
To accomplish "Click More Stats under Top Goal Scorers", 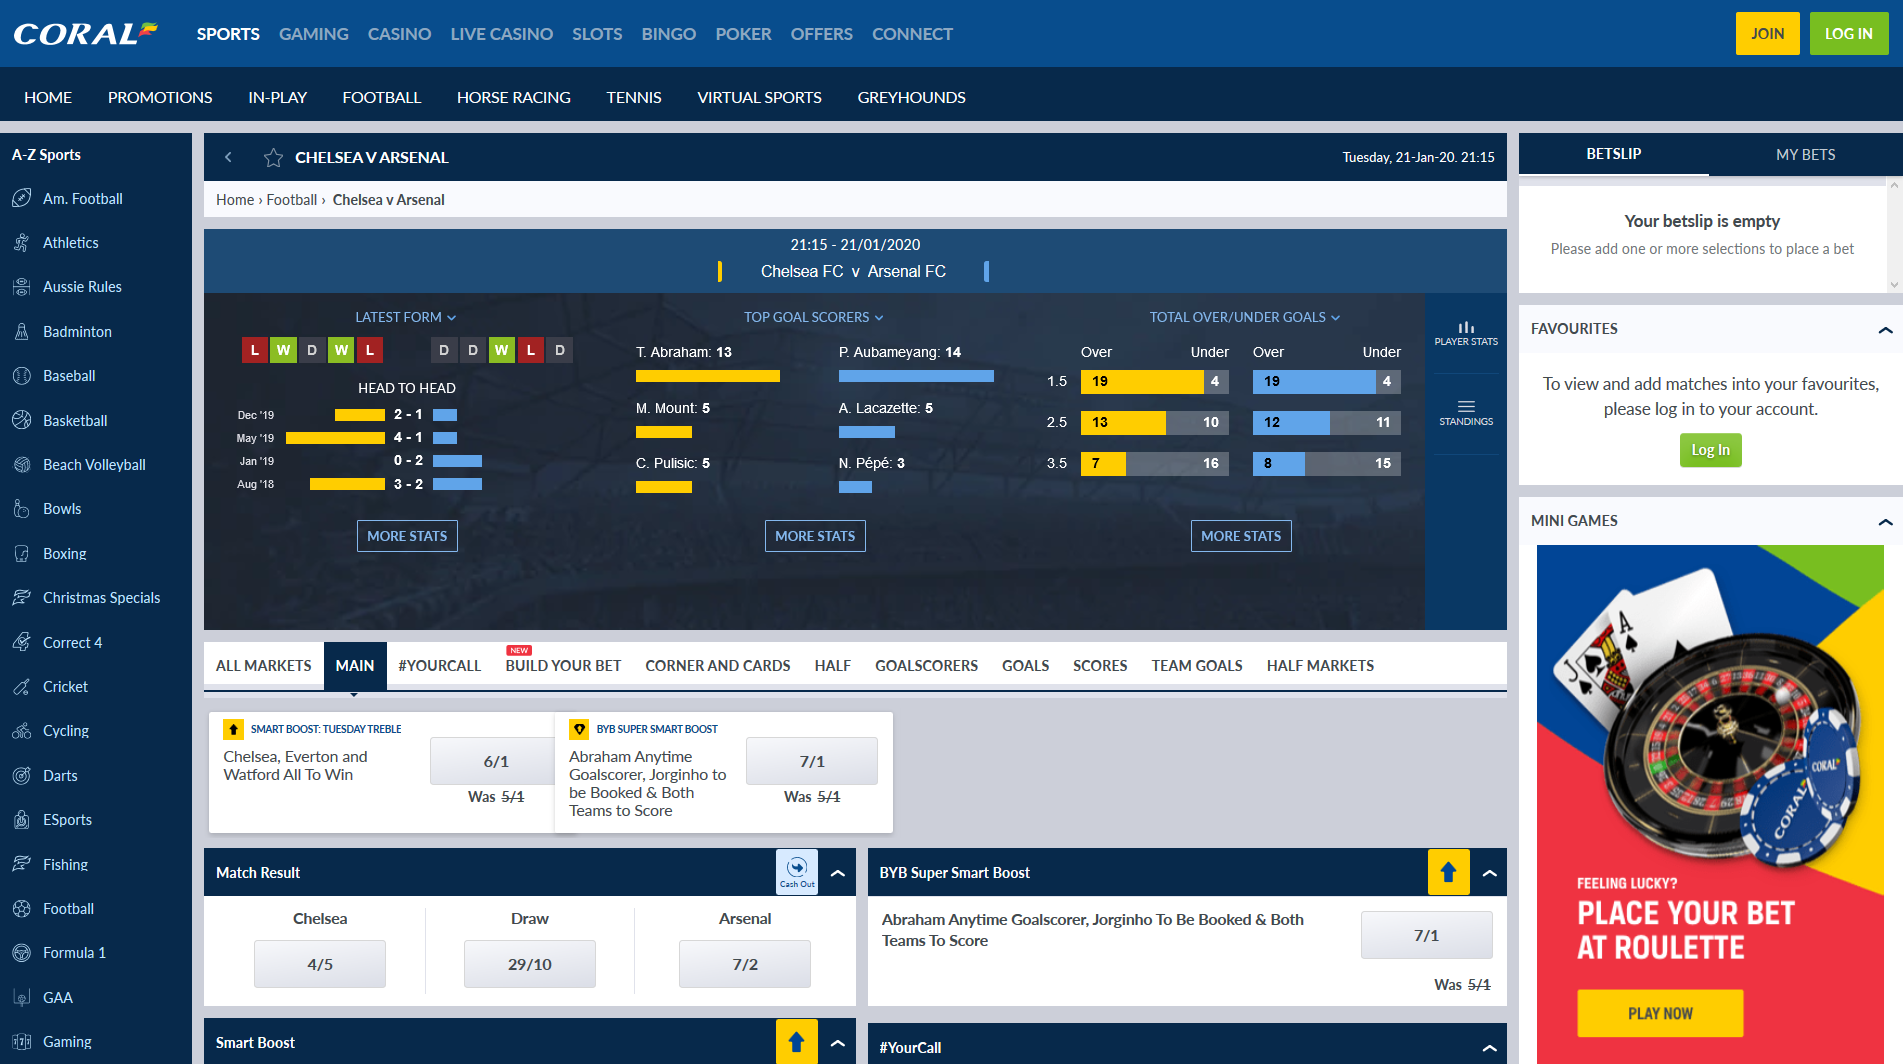I will (x=815, y=536).
